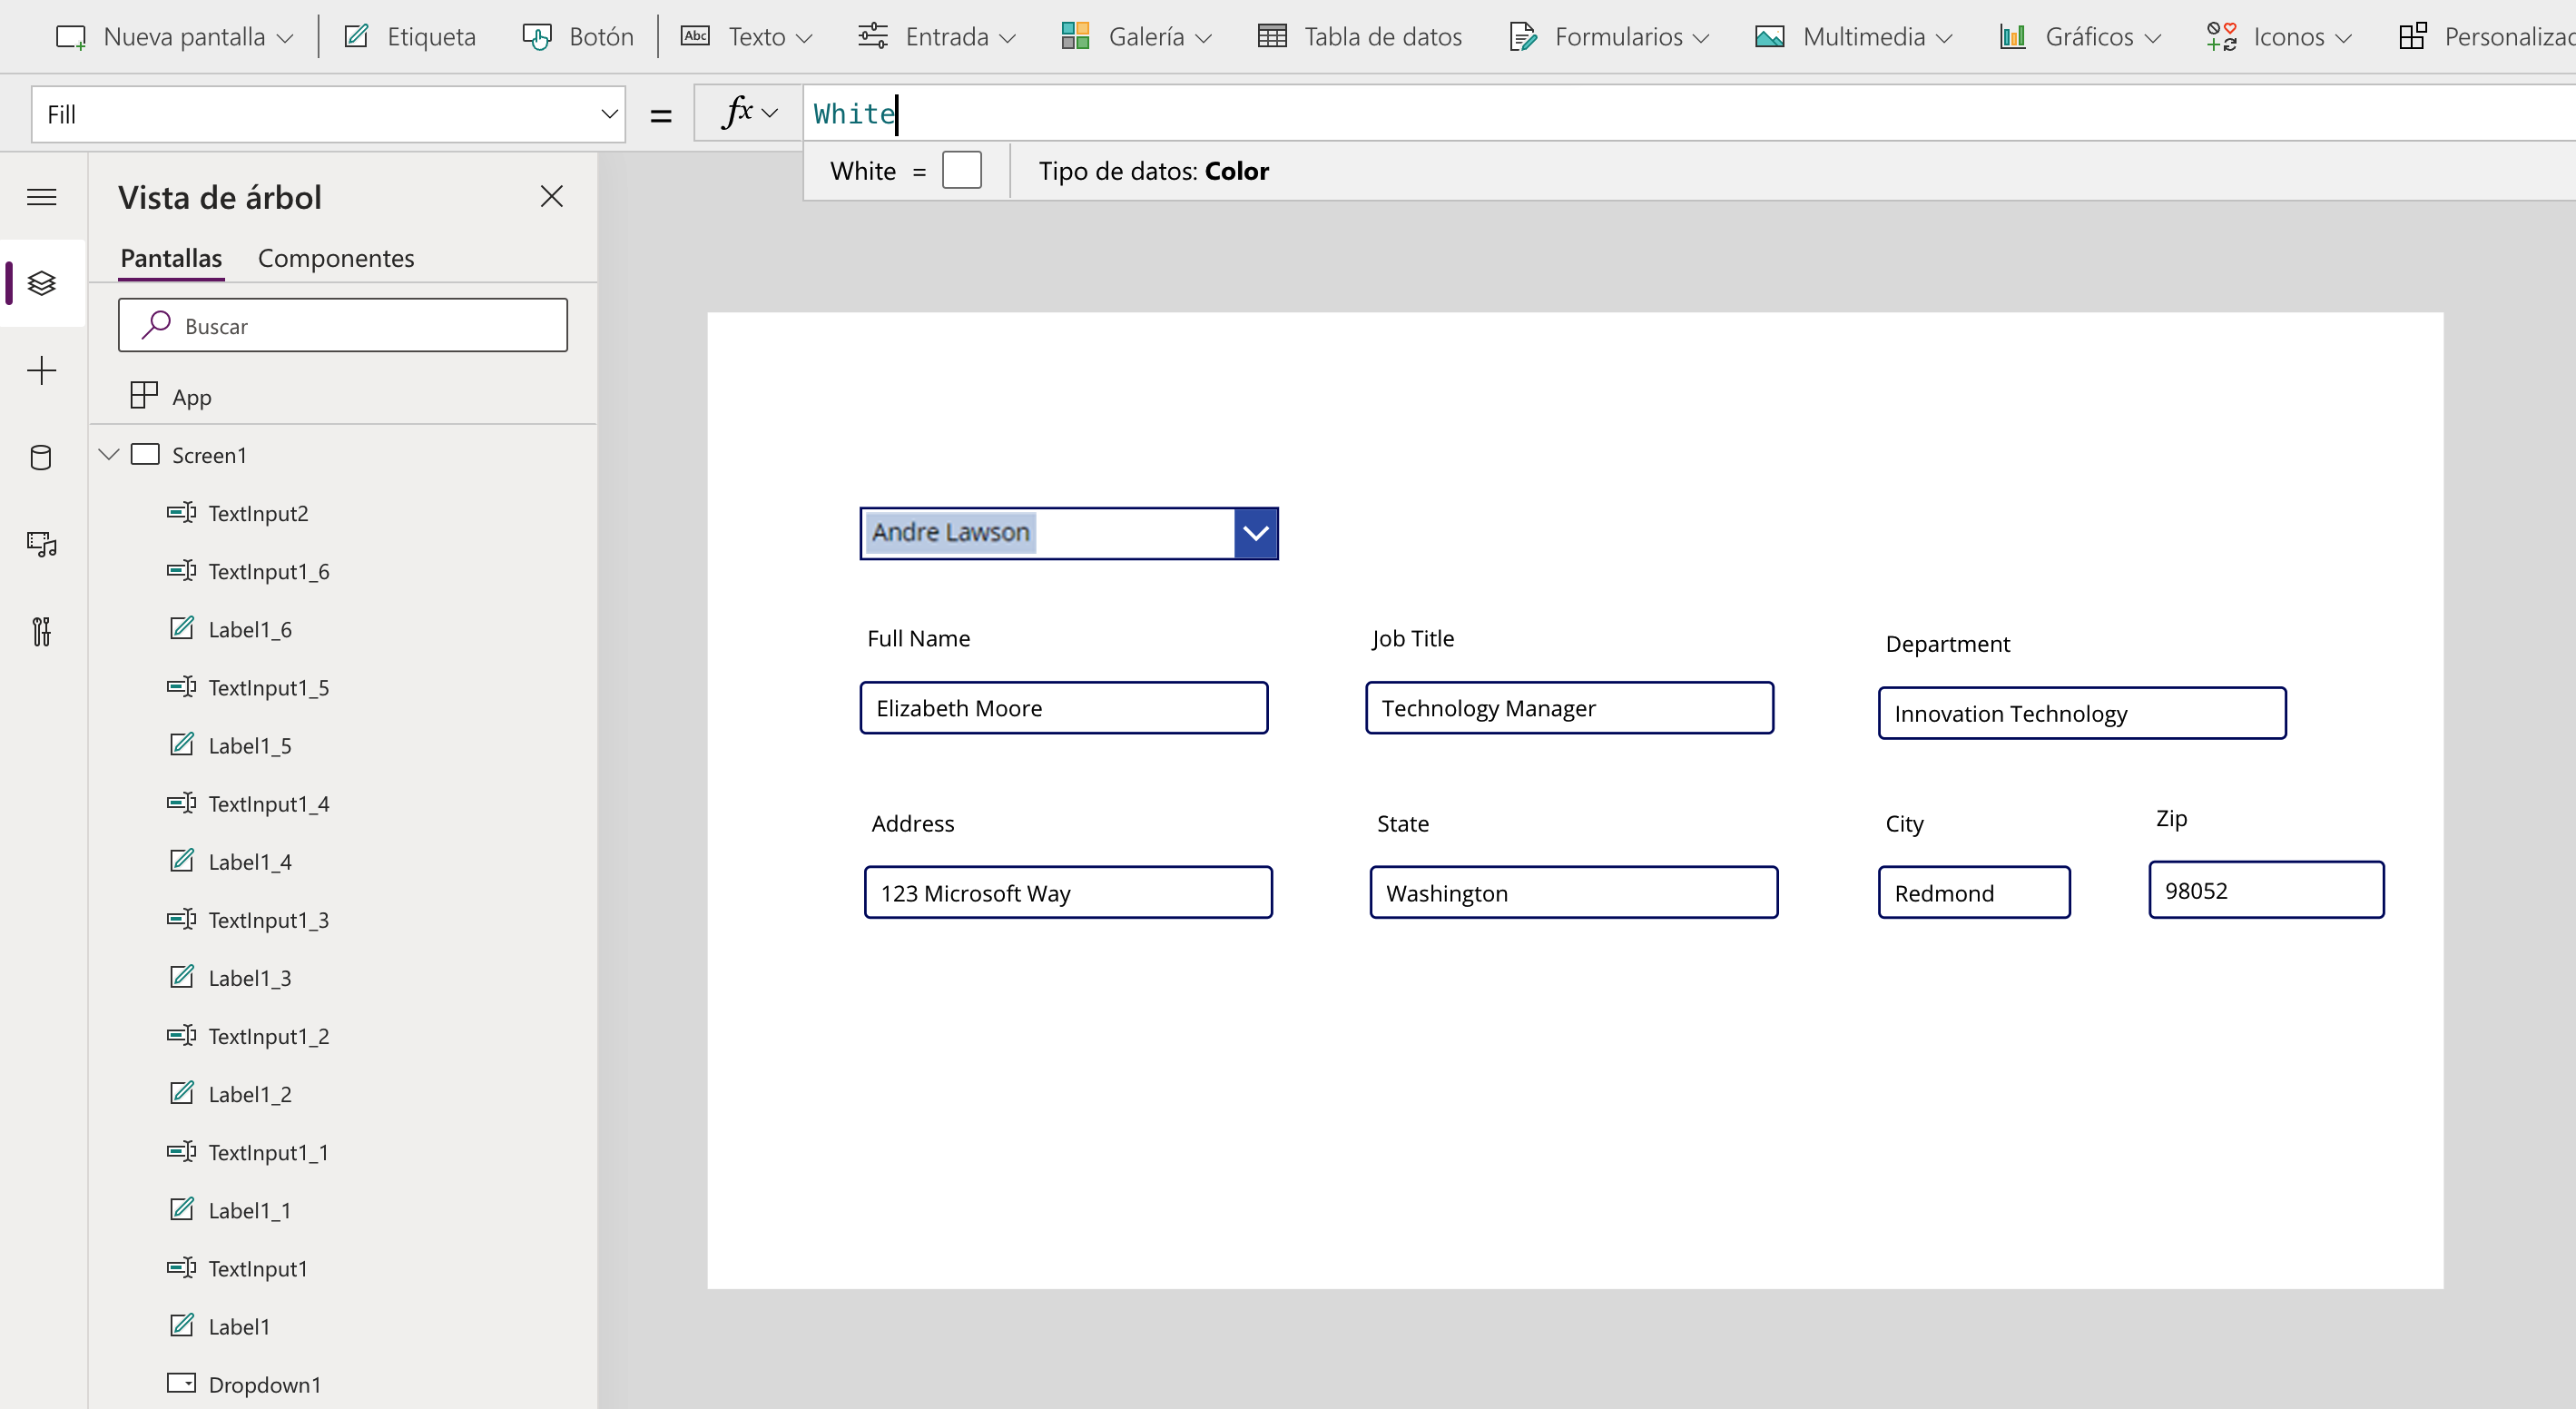The width and height of the screenshot is (2576, 1409).
Task: Close the Vista de árbol panel
Action: point(551,196)
